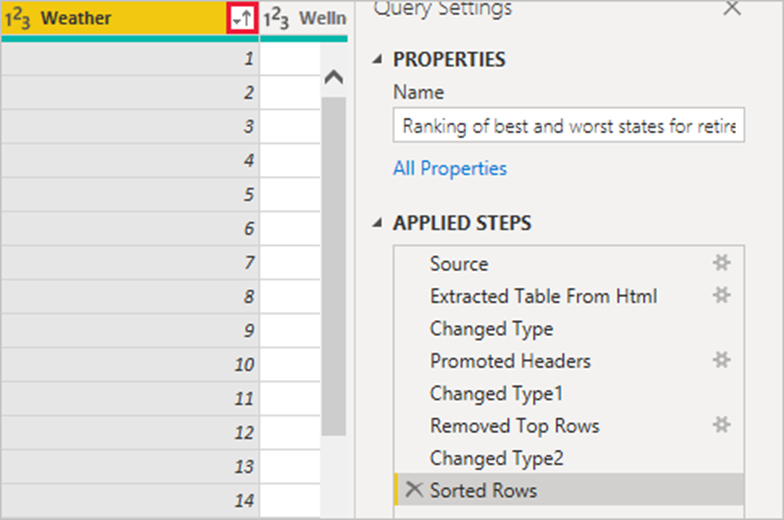Click the Weather column sort dropdown arrow
This screenshot has width=784, height=520.
coord(244,19)
